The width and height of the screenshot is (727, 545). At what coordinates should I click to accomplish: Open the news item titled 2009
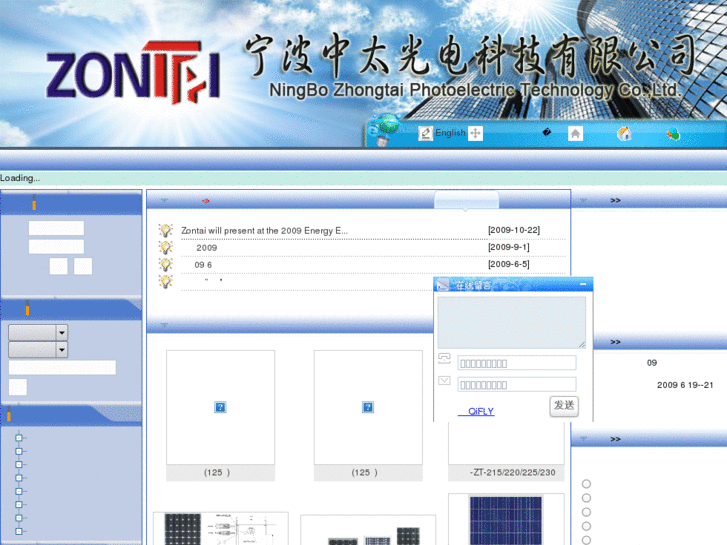[x=207, y=248]
